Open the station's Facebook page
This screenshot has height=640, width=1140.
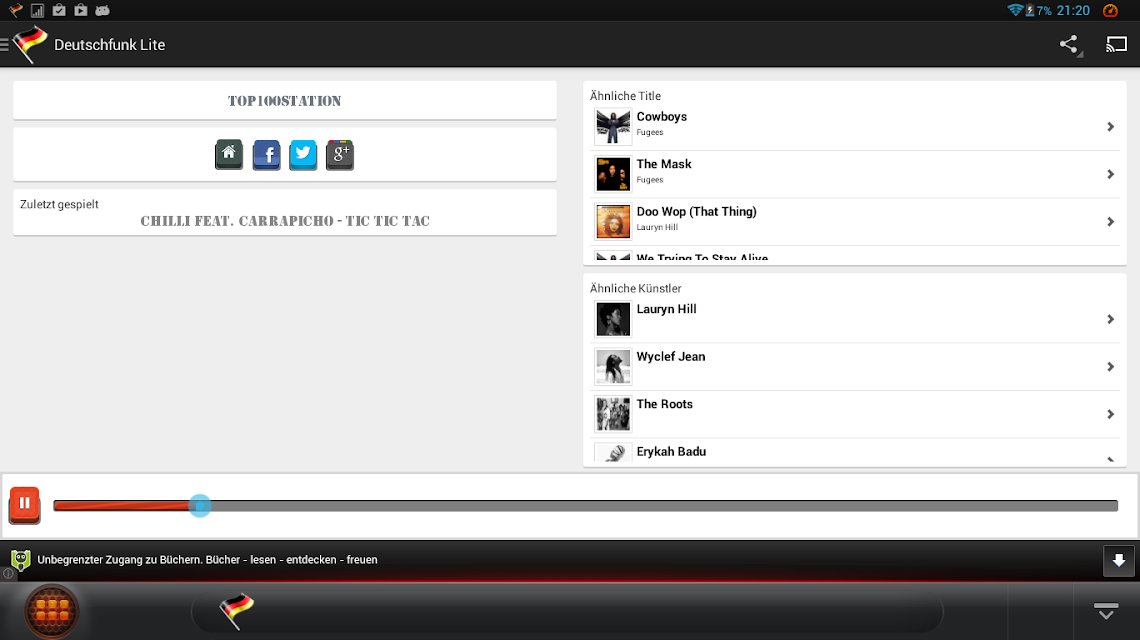(267, 155)
